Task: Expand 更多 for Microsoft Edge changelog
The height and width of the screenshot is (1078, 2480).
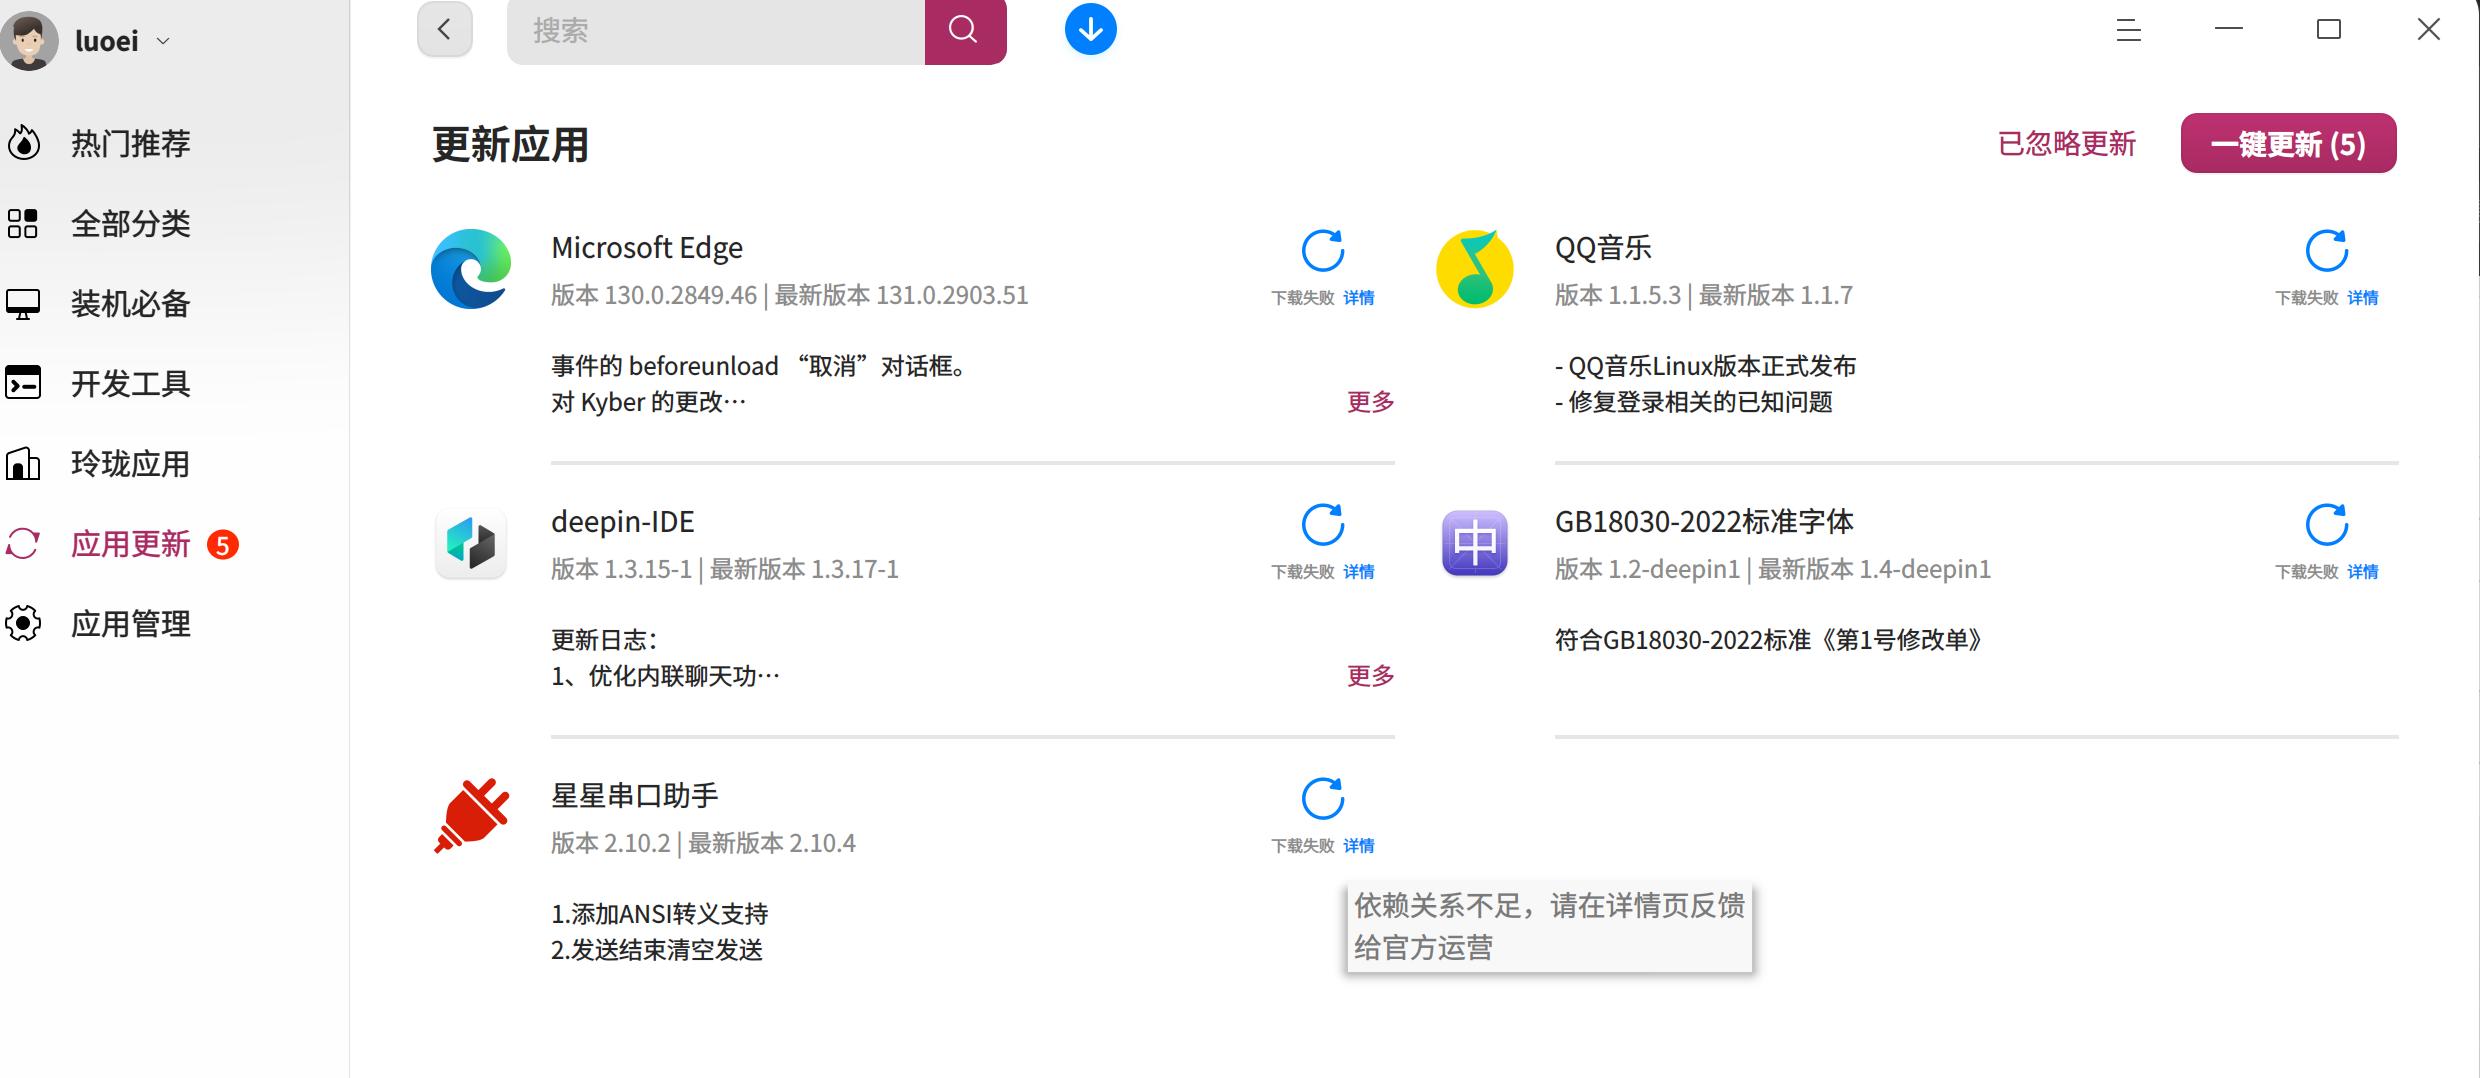Action: click(x=1370, y=402)
